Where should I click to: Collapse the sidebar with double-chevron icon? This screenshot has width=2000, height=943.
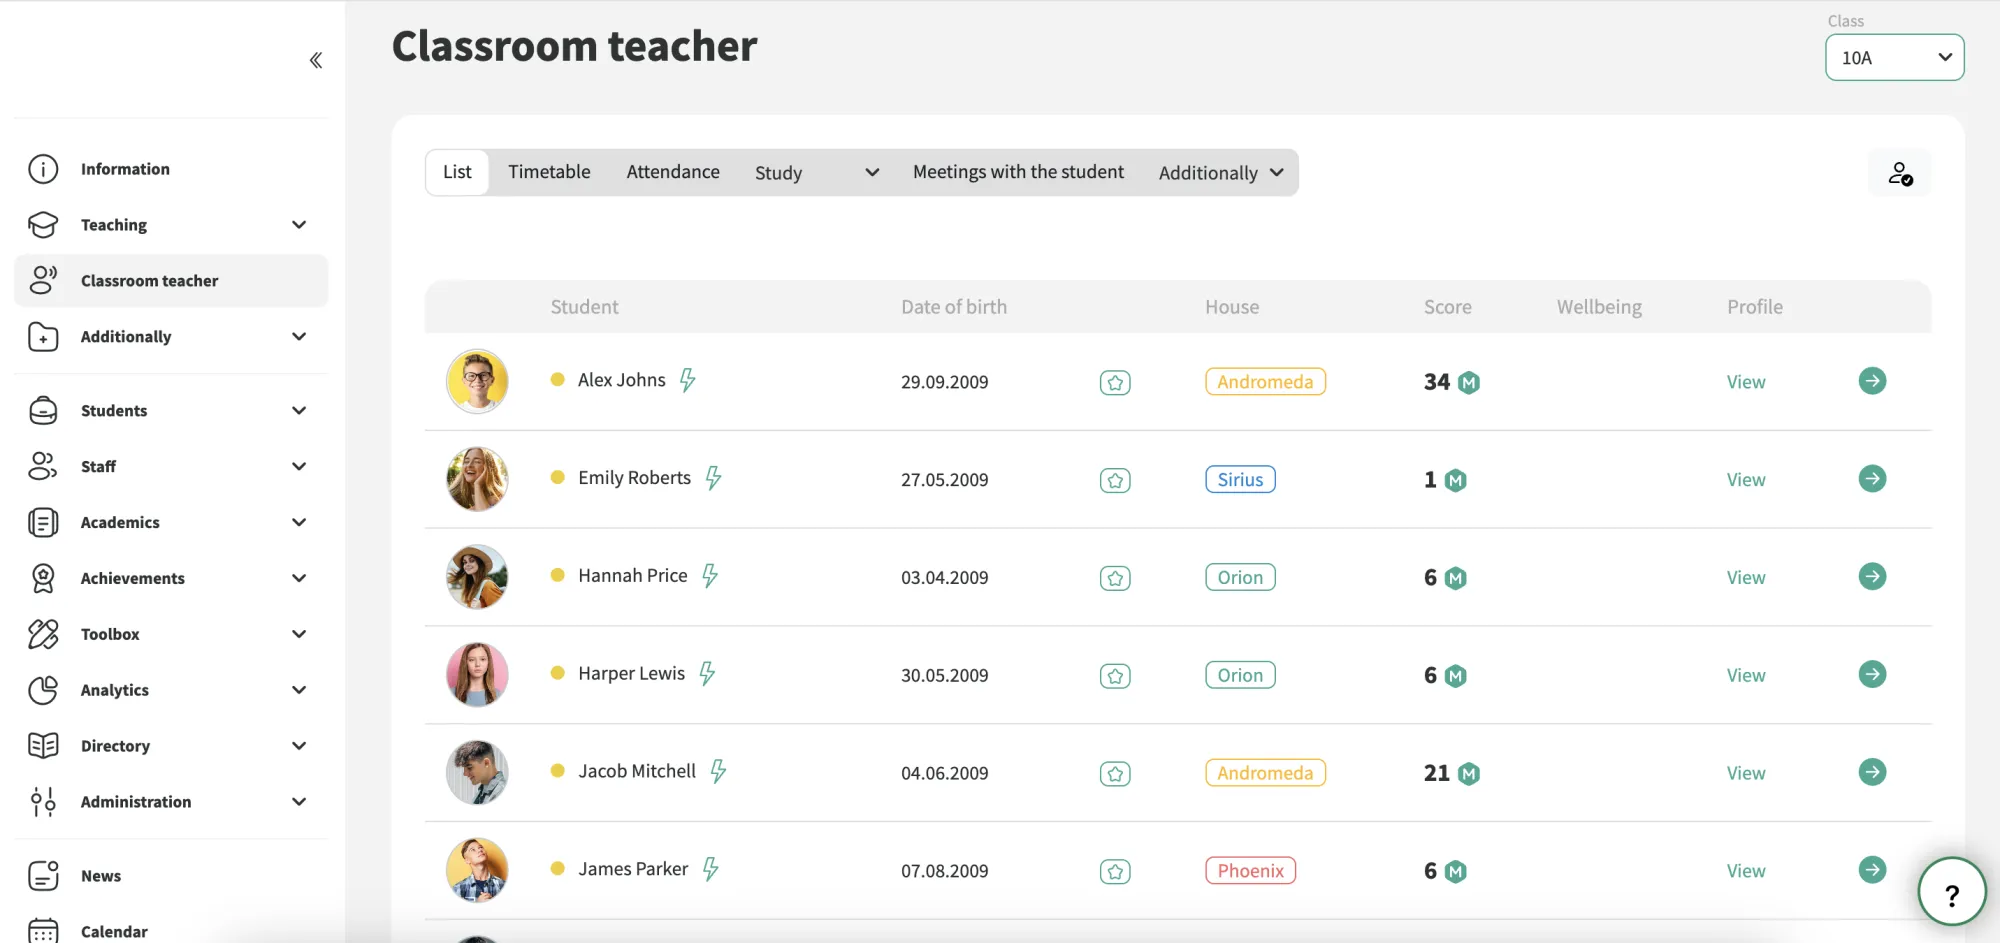[x=316, y=60]
